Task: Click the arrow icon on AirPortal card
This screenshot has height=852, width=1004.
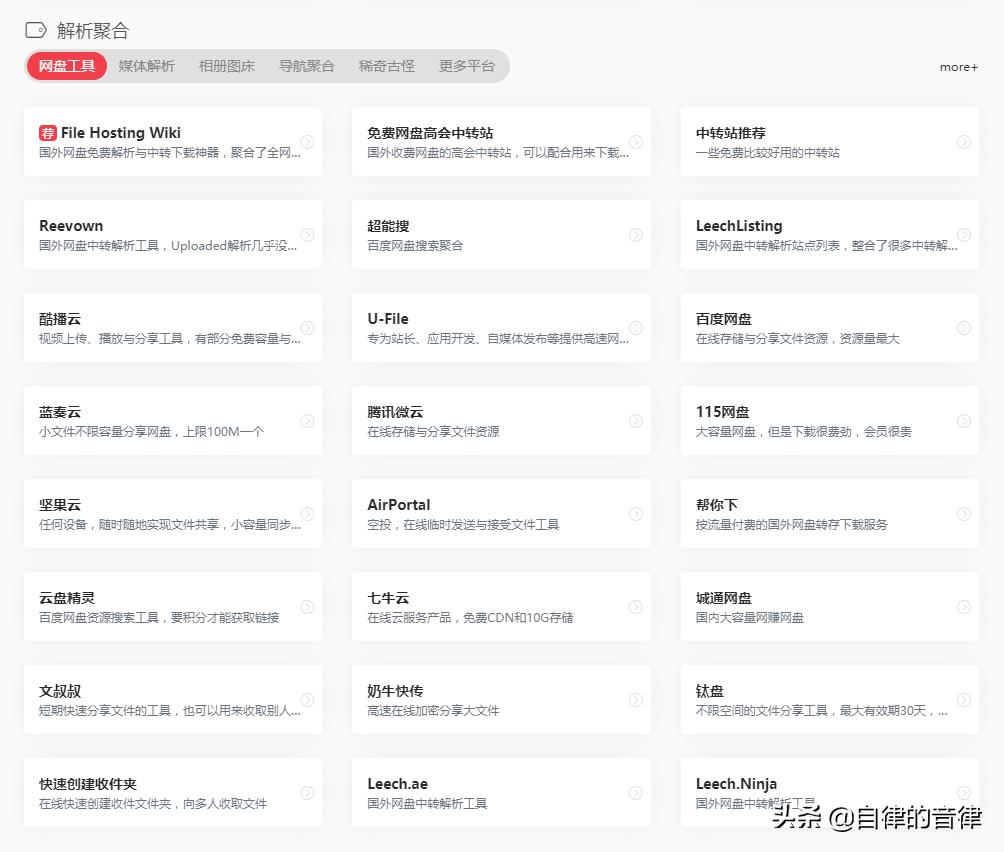Action: click(636, 513)
